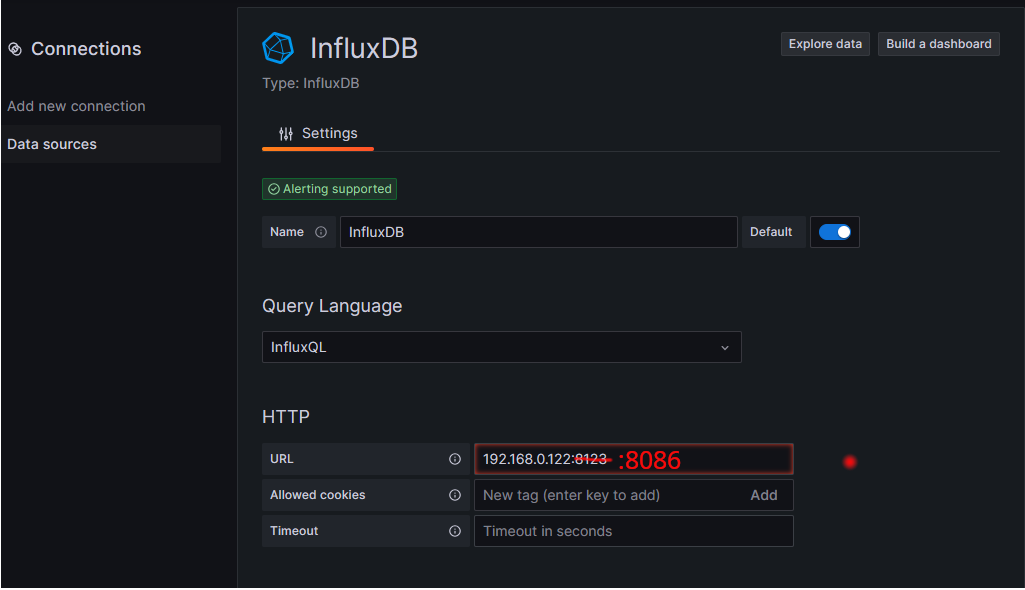Click the Name field info icon
Screen dimensions: 1025x590
tap(321, 232)
